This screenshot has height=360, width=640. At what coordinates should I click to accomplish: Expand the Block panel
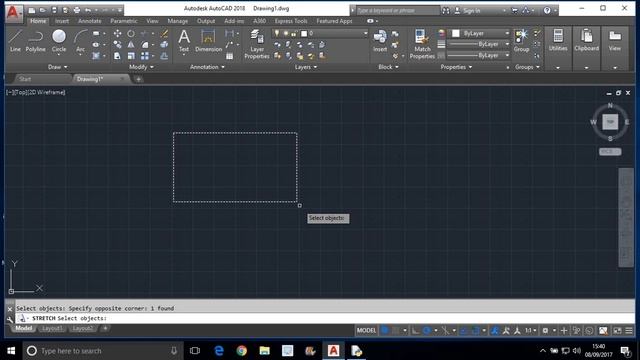click(388, 67)
